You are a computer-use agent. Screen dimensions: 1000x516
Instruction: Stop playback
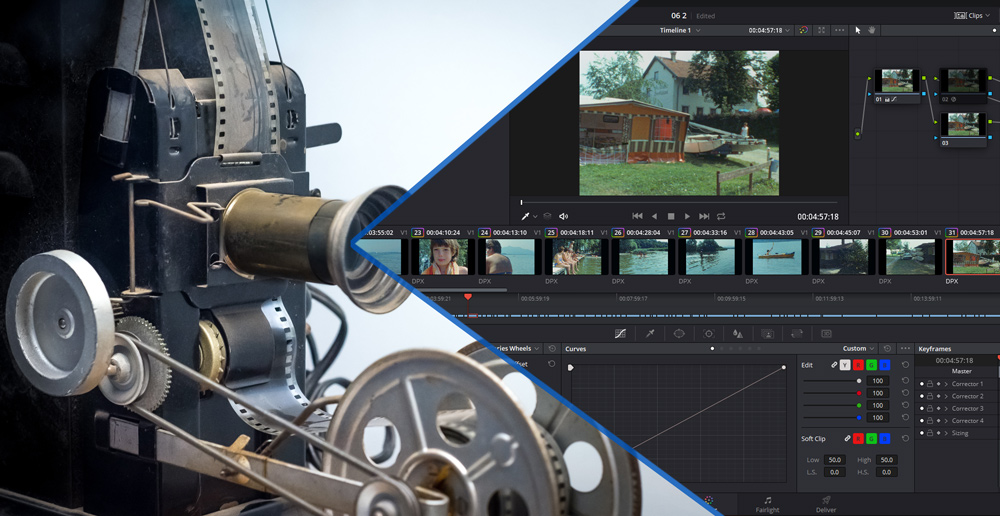click(x=671, y=217)
